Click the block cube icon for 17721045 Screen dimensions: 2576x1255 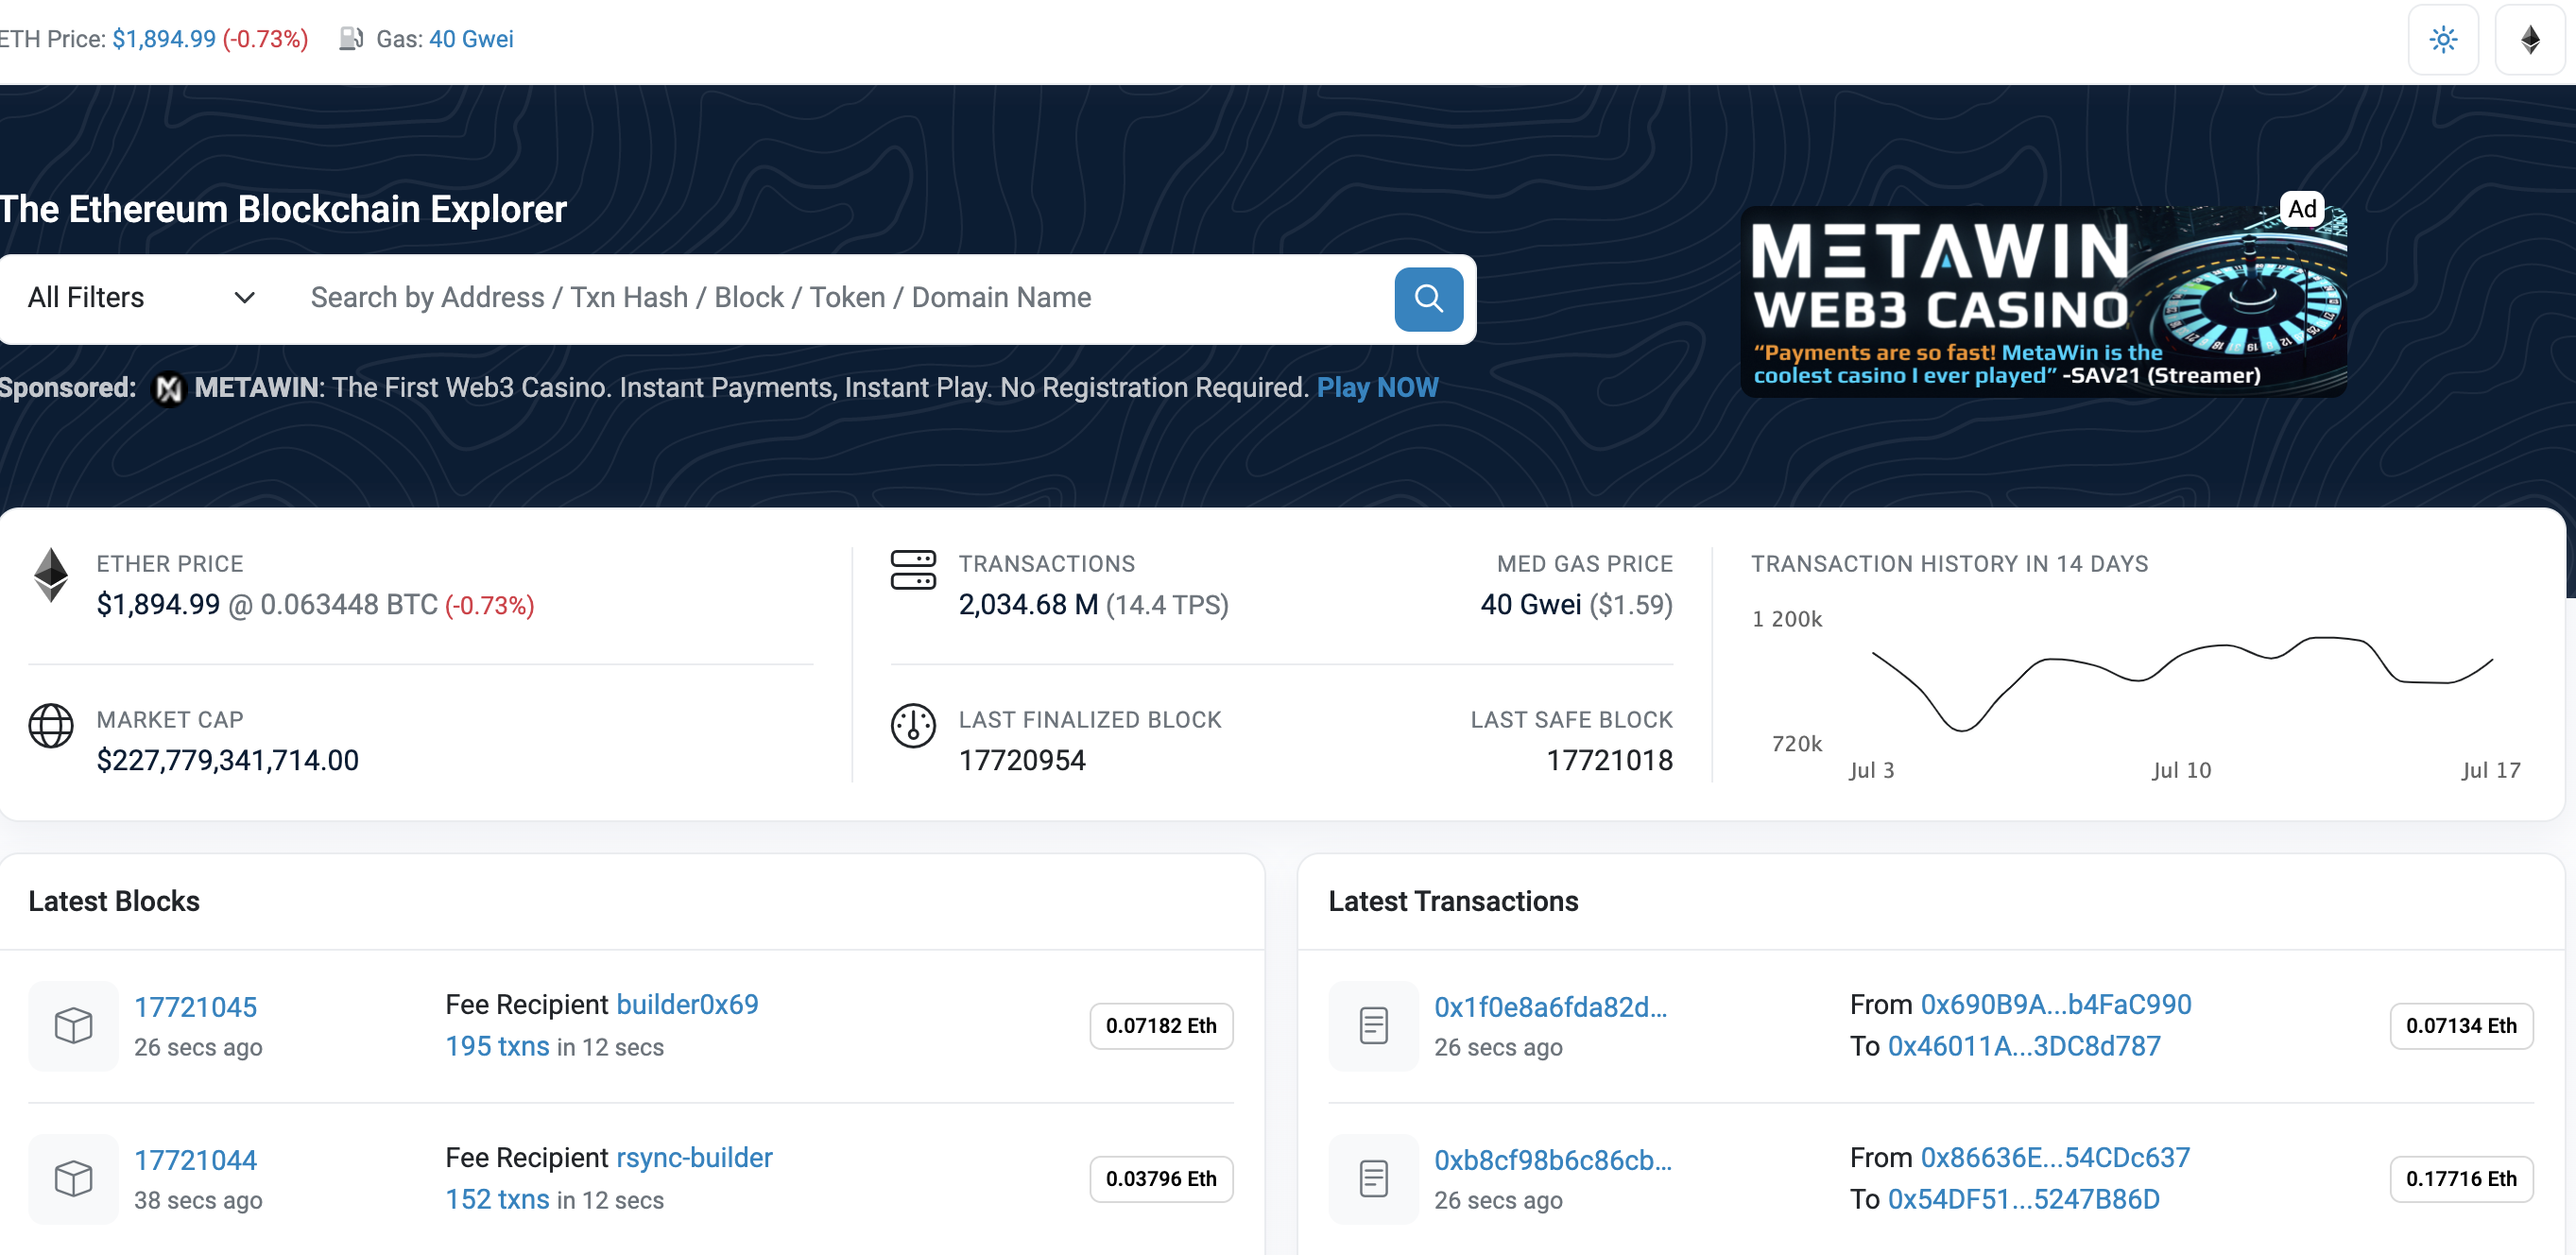73,1026
